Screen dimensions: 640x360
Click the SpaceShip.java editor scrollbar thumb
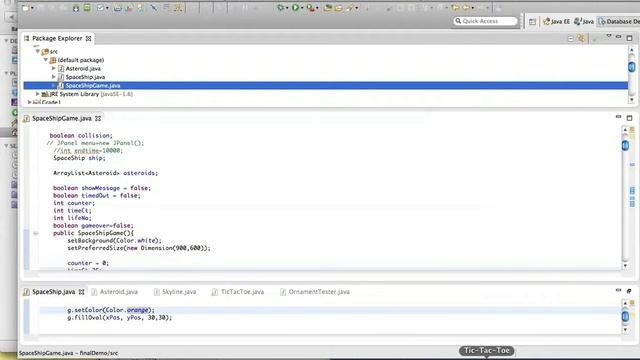pyautogui.click(x=625, y=316)
